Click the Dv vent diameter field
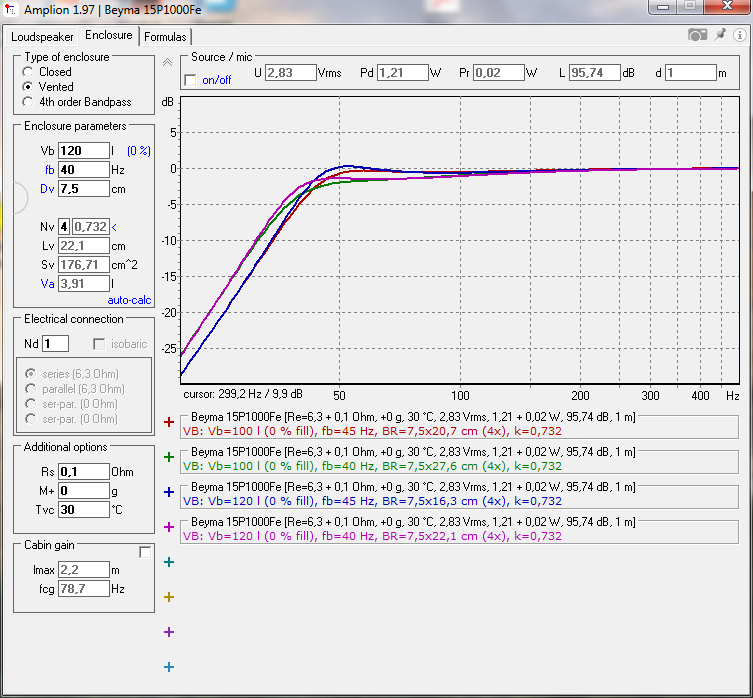 [x=84, y=189]
